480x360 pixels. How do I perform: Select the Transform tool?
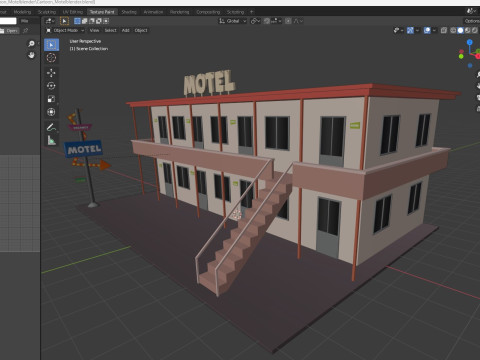51,112
